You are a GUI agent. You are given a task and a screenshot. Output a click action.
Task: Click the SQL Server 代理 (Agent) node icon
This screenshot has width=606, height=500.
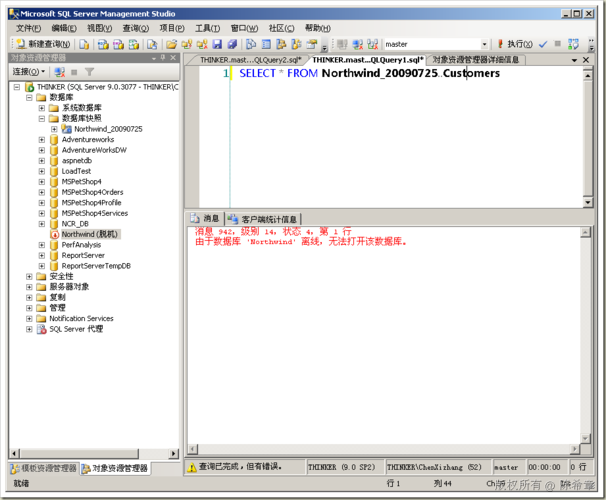coord(41,329)
